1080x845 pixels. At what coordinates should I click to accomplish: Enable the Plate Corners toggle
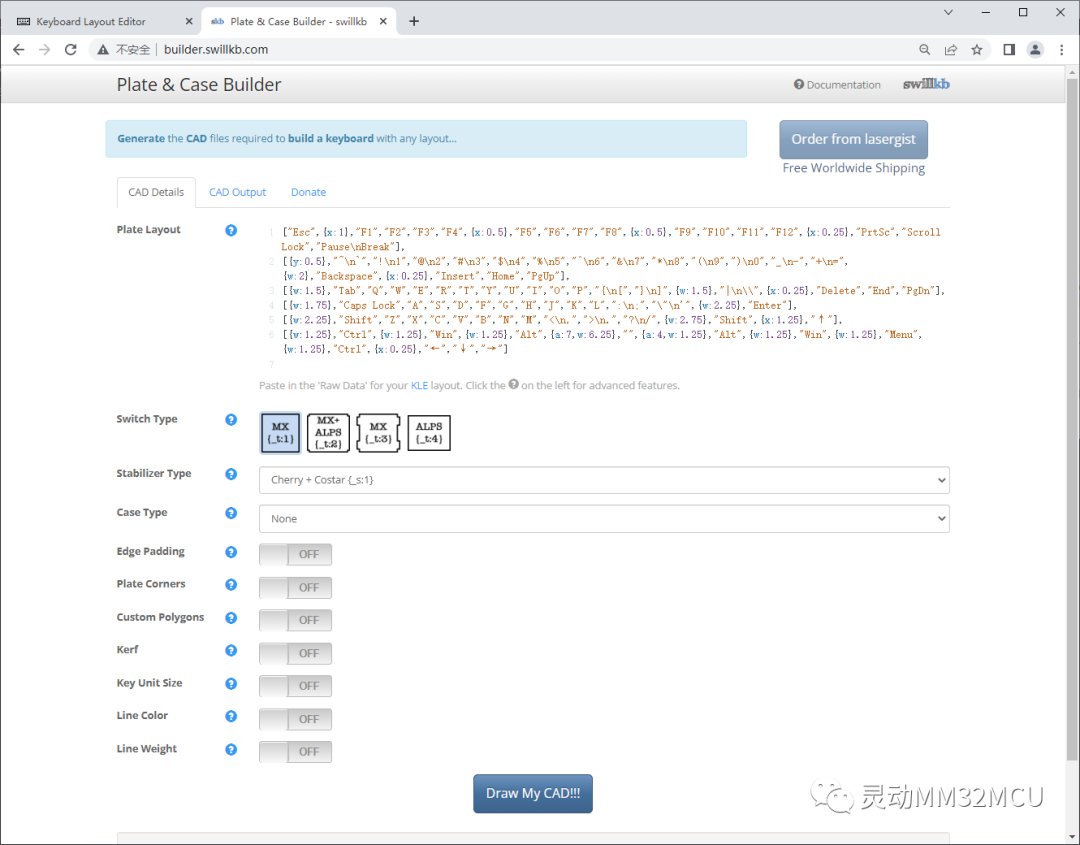(x=295, y=587)
